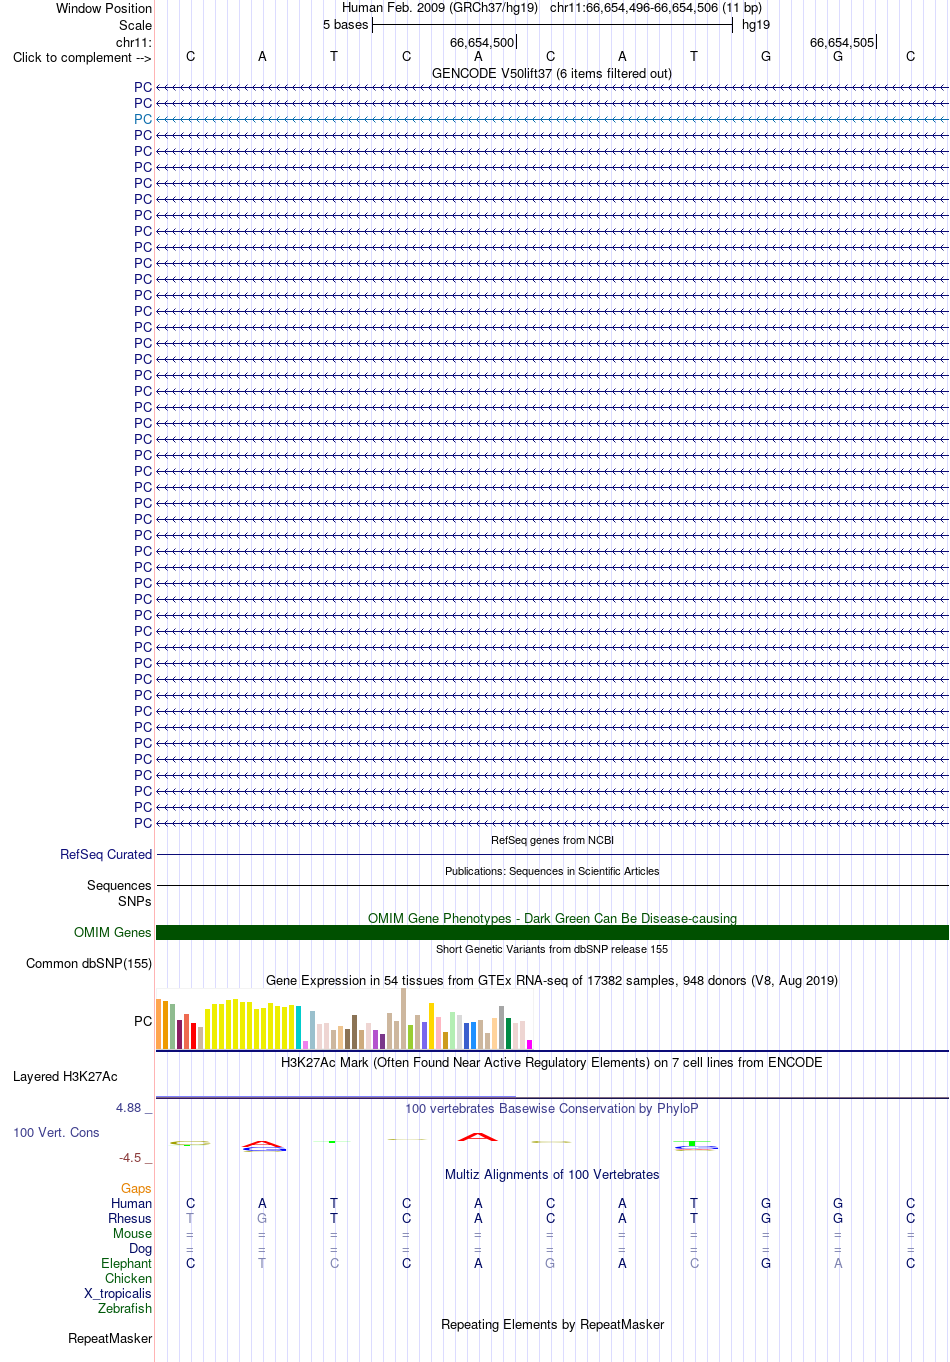Click 'Short Genetic Variants from dbSNP release 155'

552,949
